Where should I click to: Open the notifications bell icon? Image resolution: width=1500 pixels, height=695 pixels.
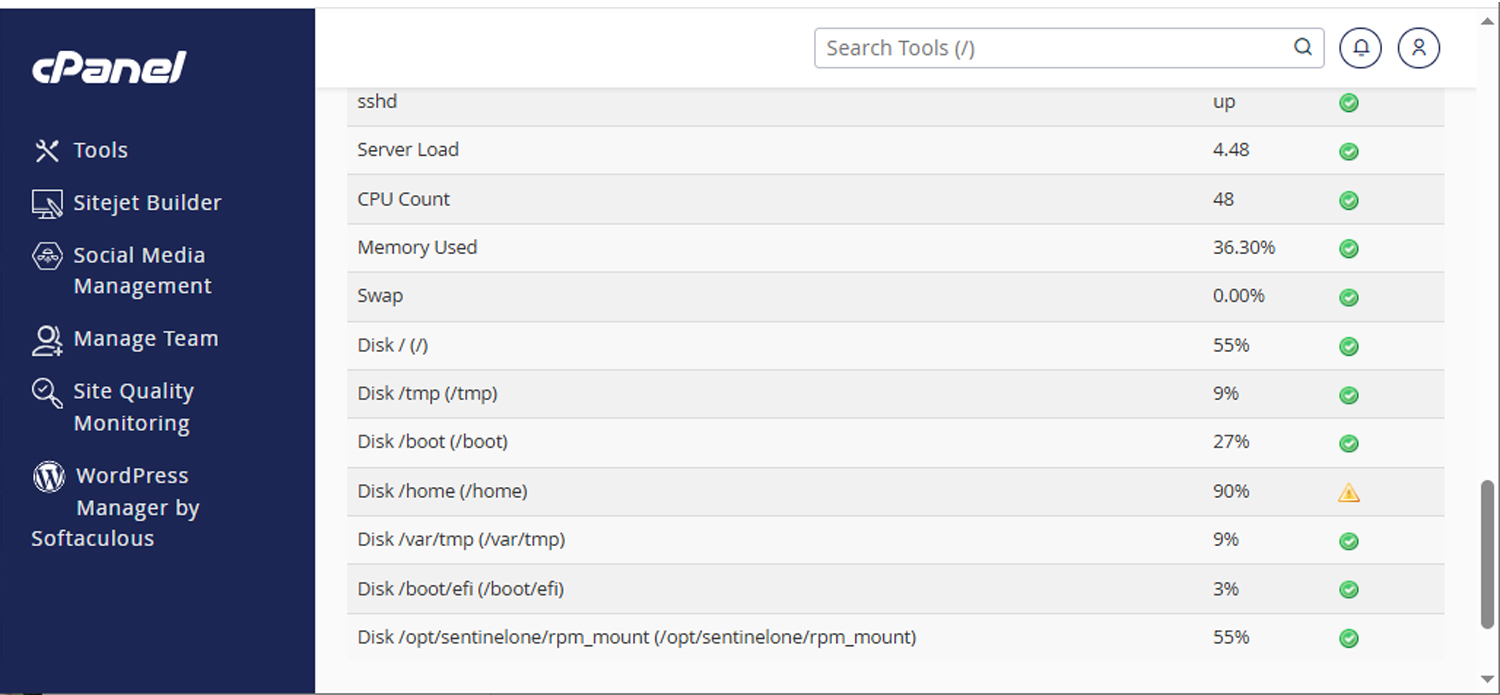point(1360,48)
